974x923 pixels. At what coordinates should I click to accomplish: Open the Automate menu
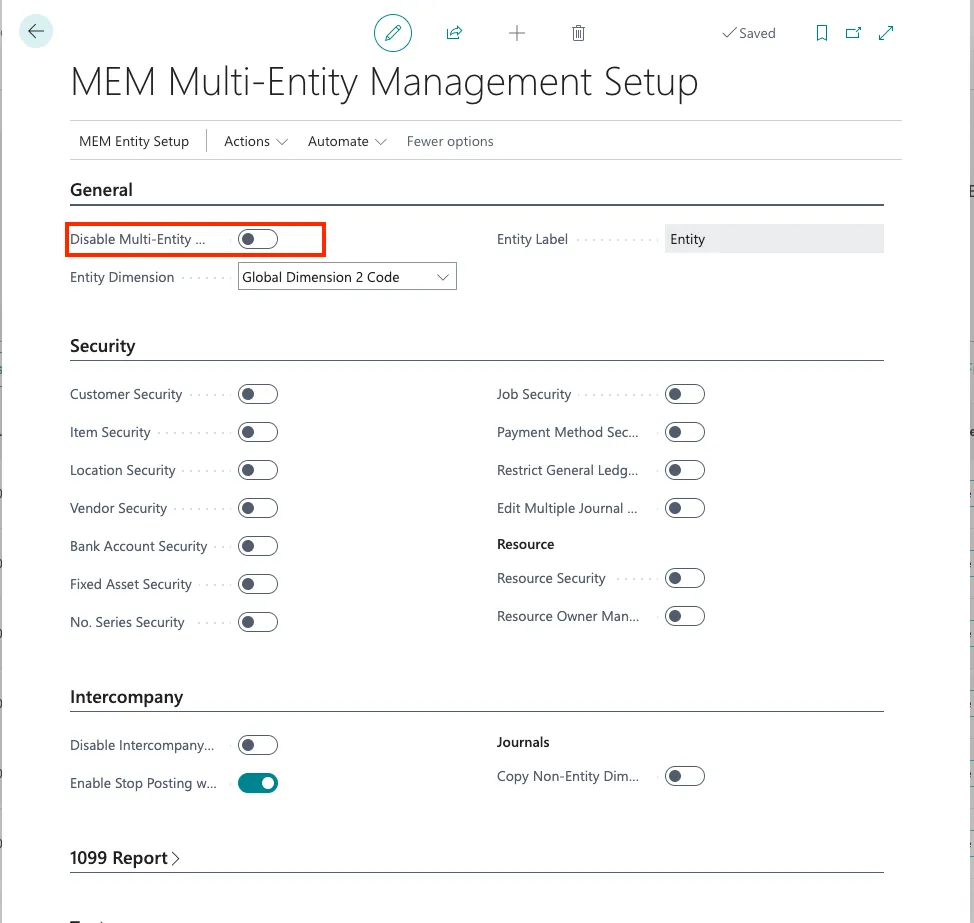click(347, 141)
